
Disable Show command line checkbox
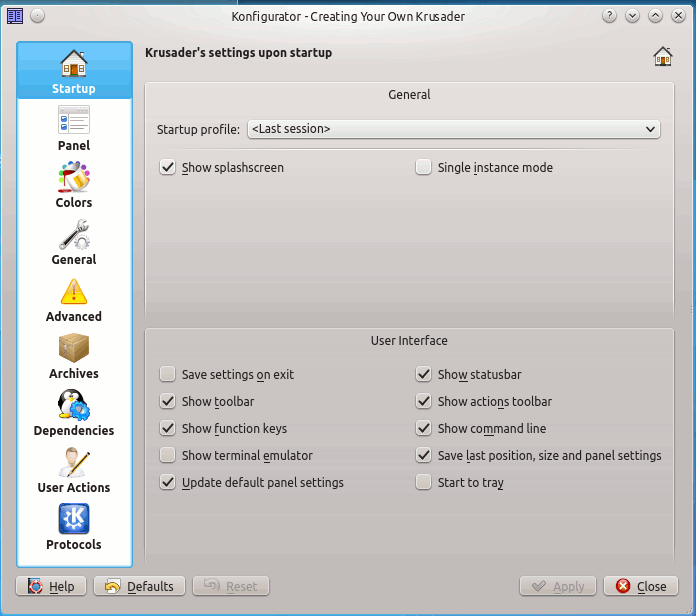[x=423, y=428]
